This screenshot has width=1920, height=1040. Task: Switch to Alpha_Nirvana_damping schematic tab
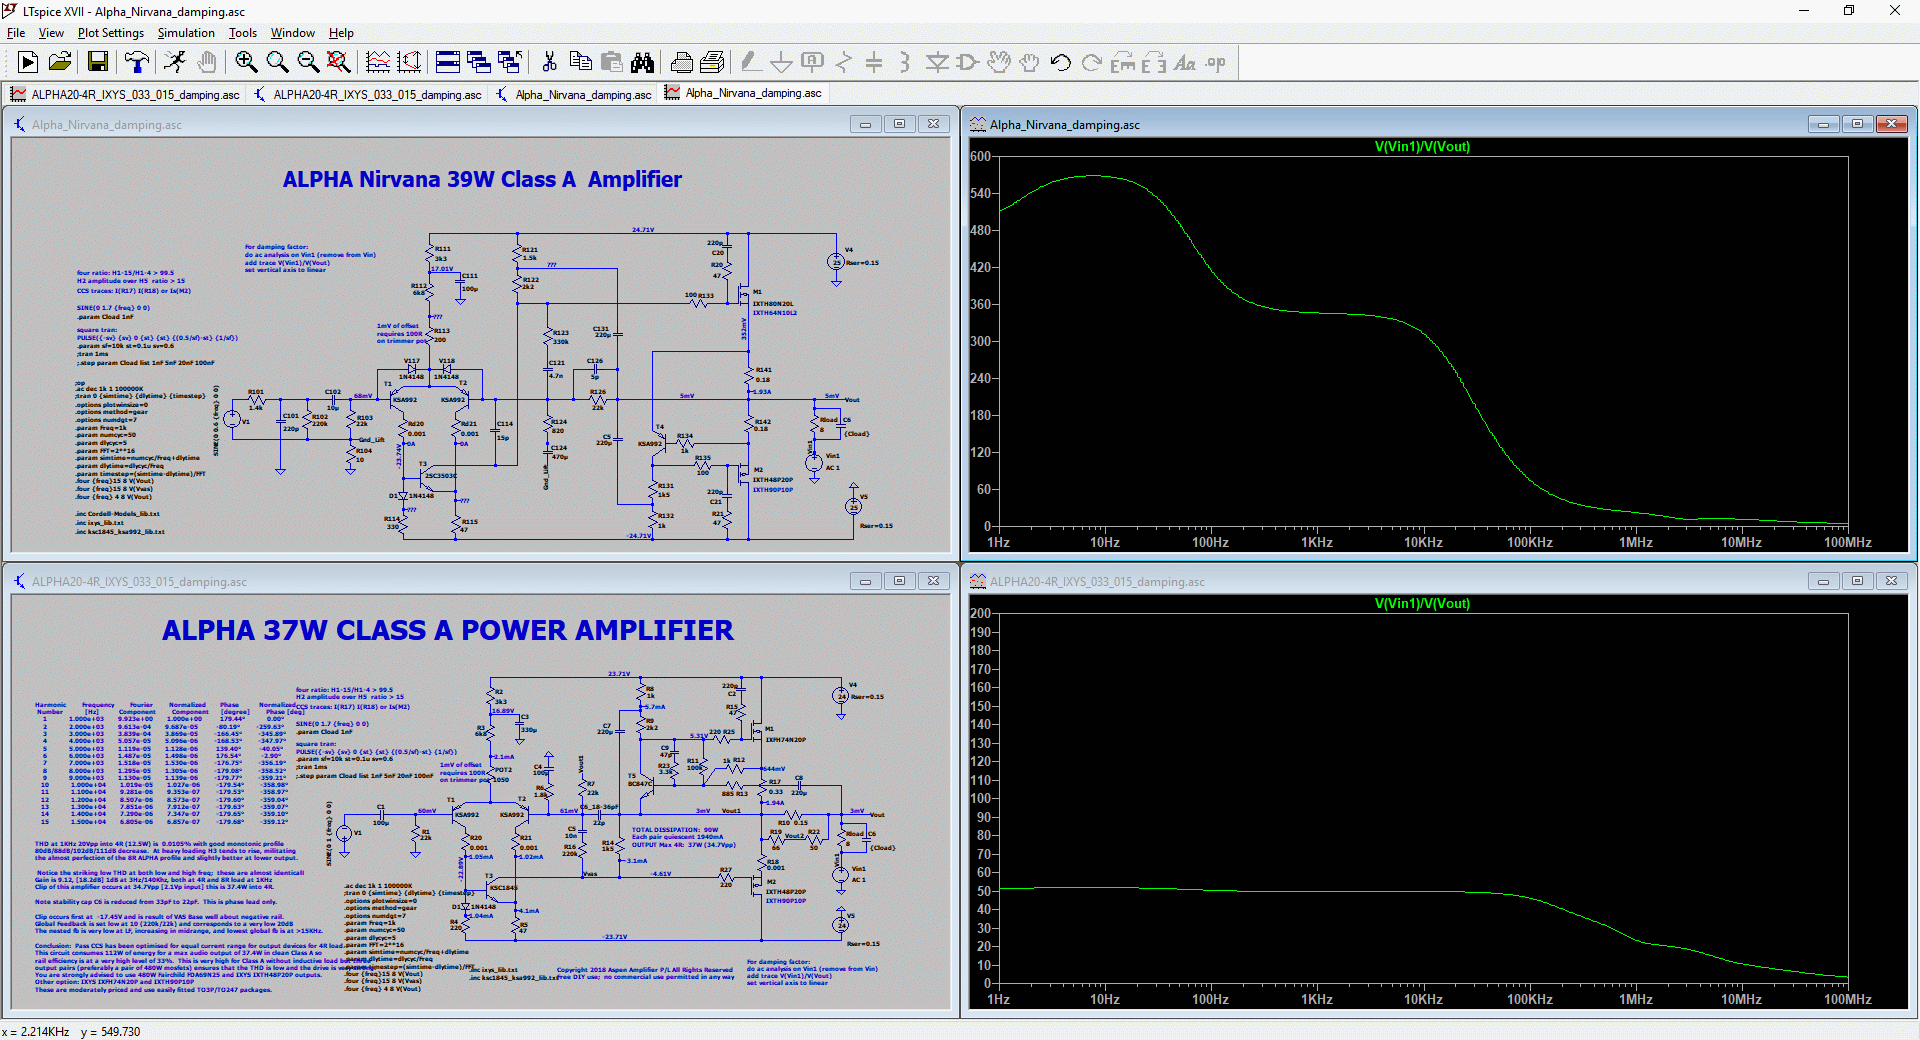[574, 94]
